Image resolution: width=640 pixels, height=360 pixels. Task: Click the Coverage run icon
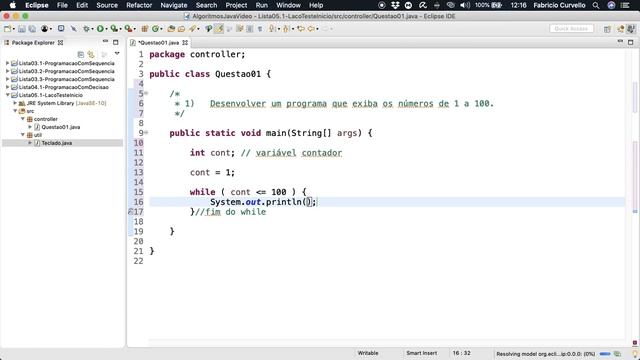[x=114, y=29]
